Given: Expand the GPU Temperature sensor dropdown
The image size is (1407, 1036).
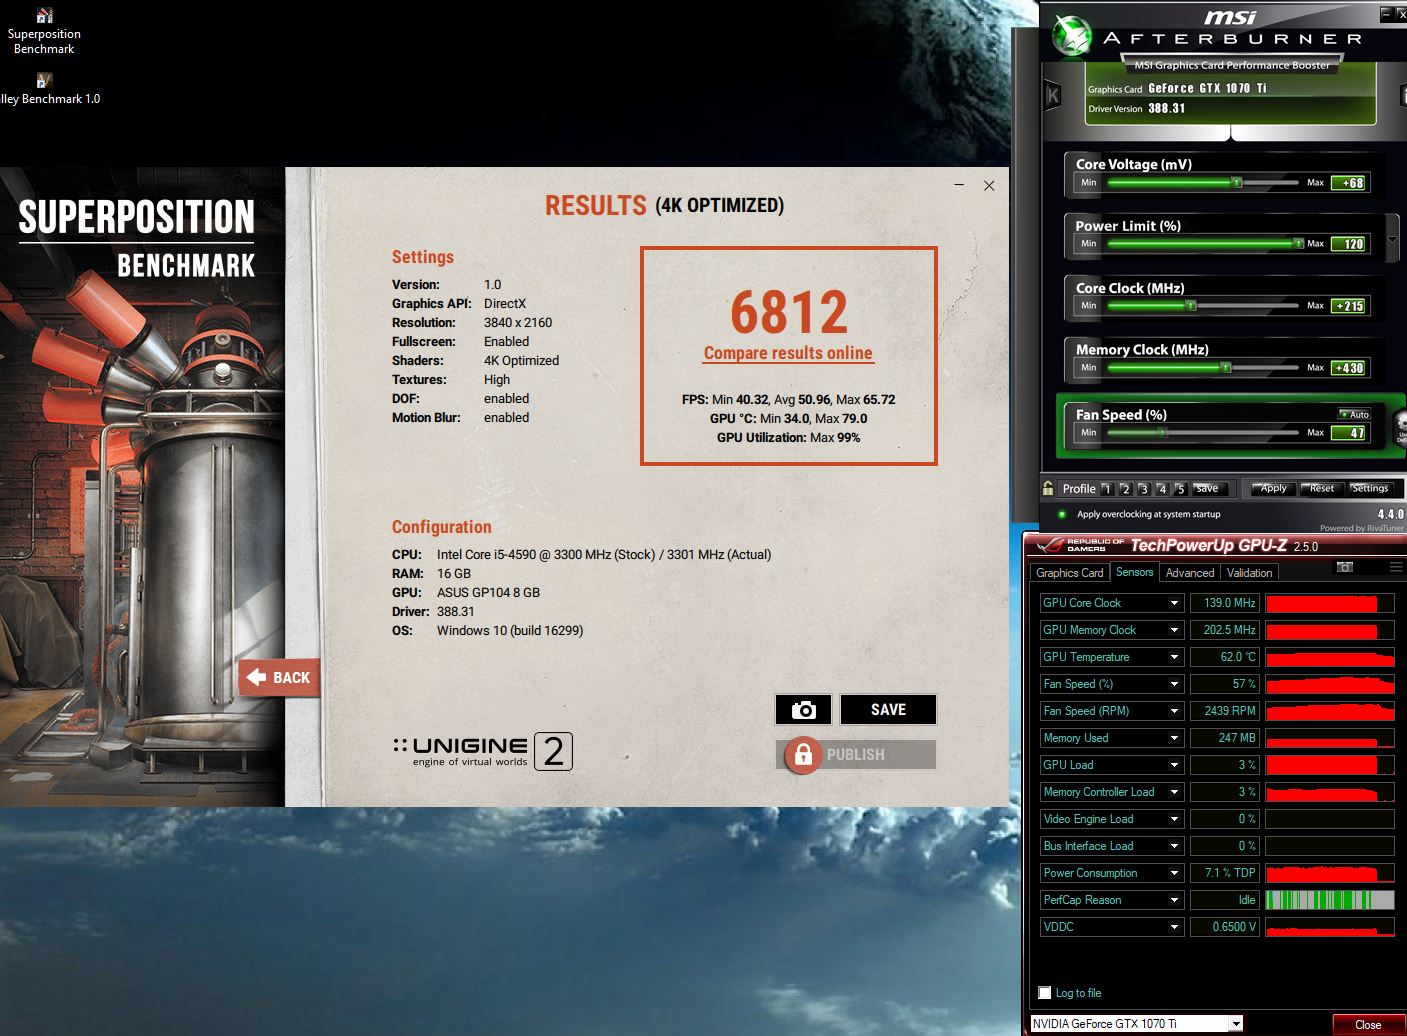Looking at the screenshot, I should coord(1175,657).
